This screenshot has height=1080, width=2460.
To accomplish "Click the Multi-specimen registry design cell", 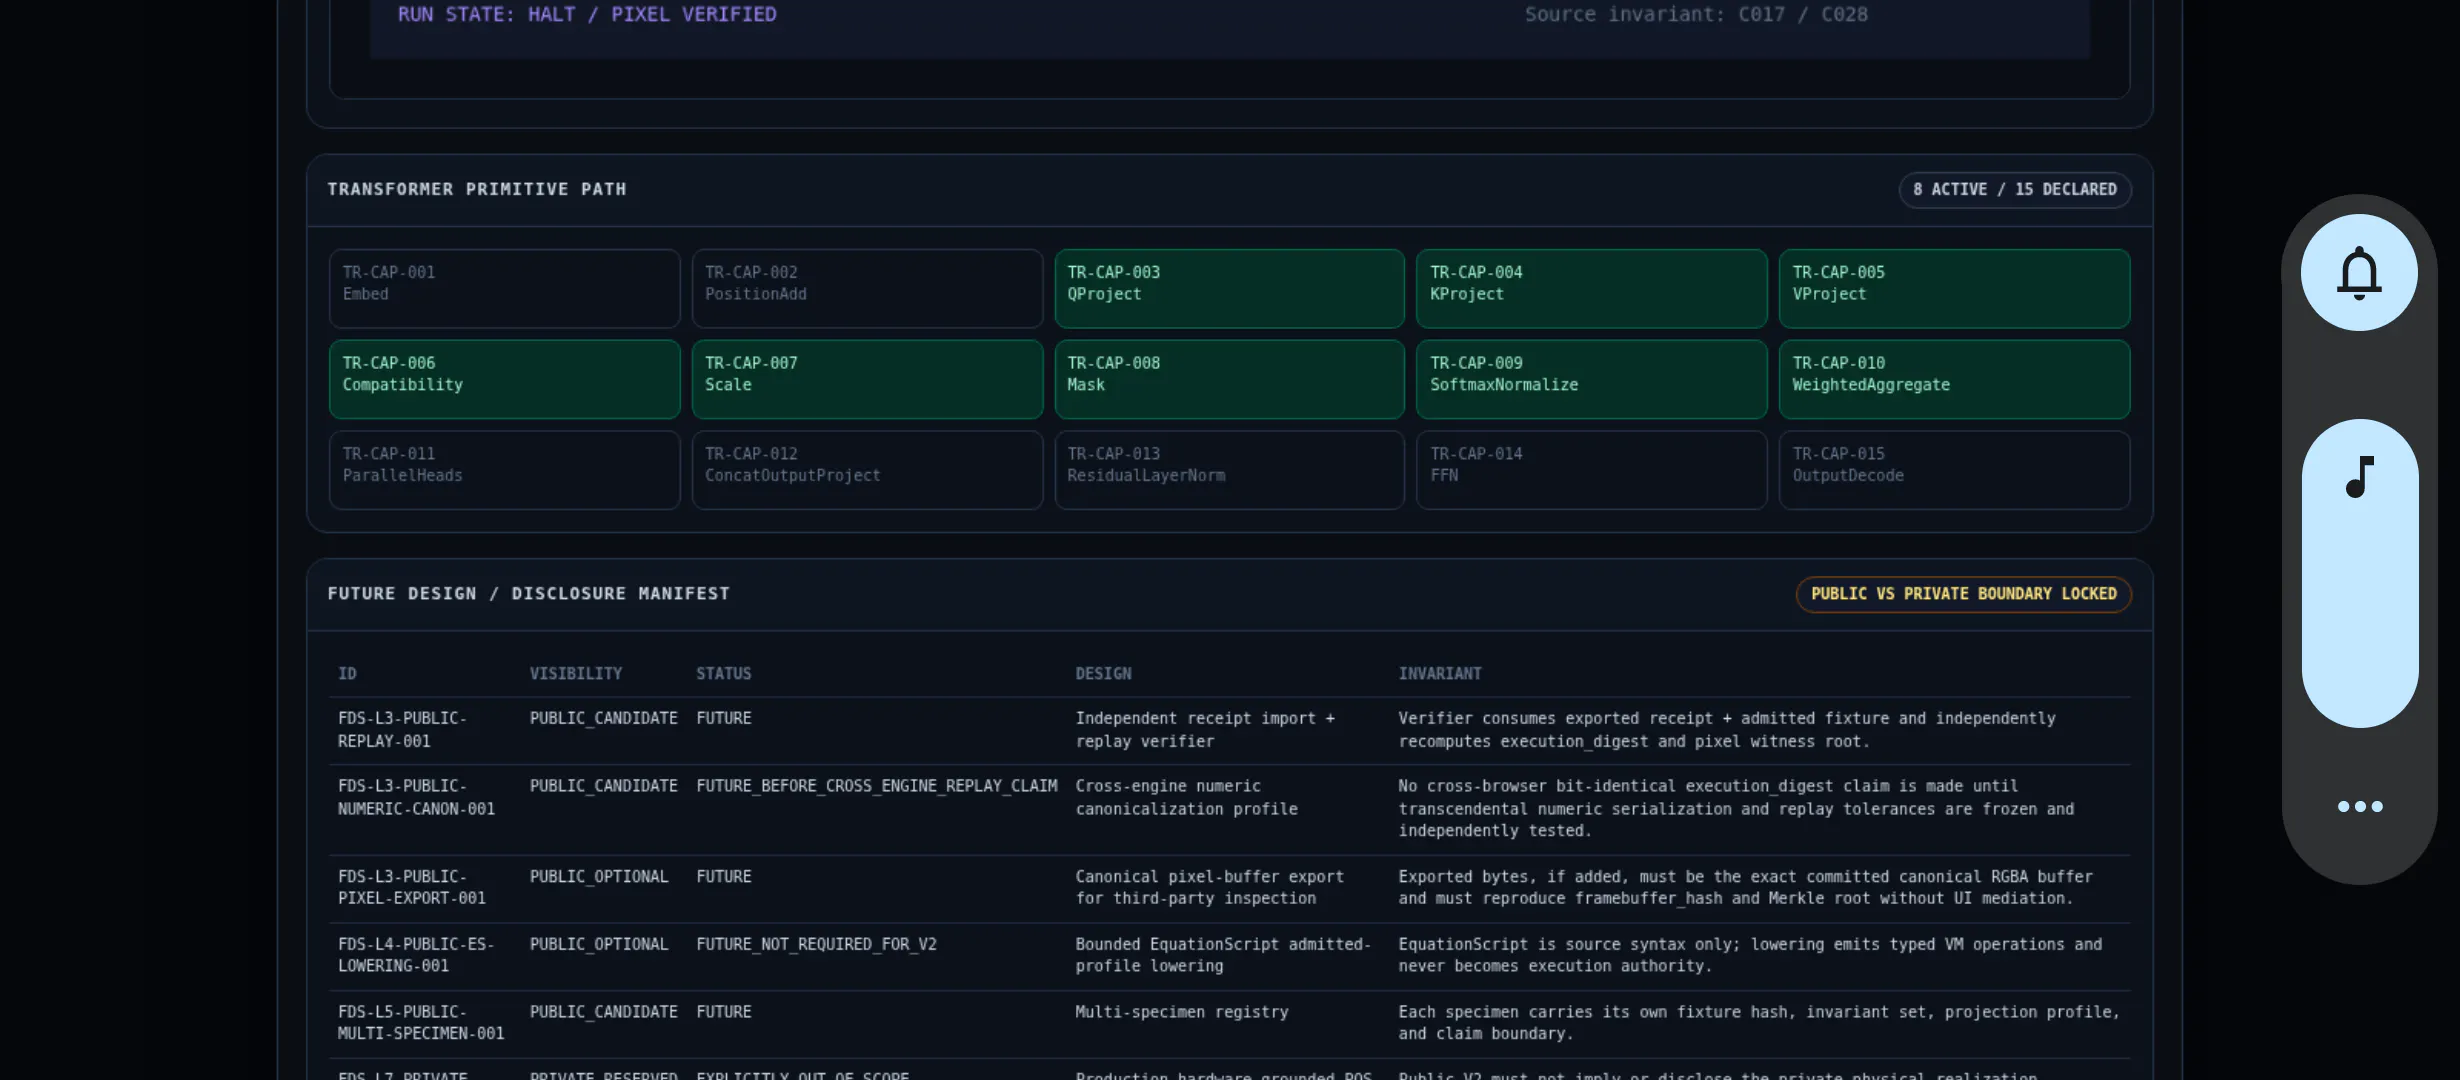I will [x=1182, y=1012].
